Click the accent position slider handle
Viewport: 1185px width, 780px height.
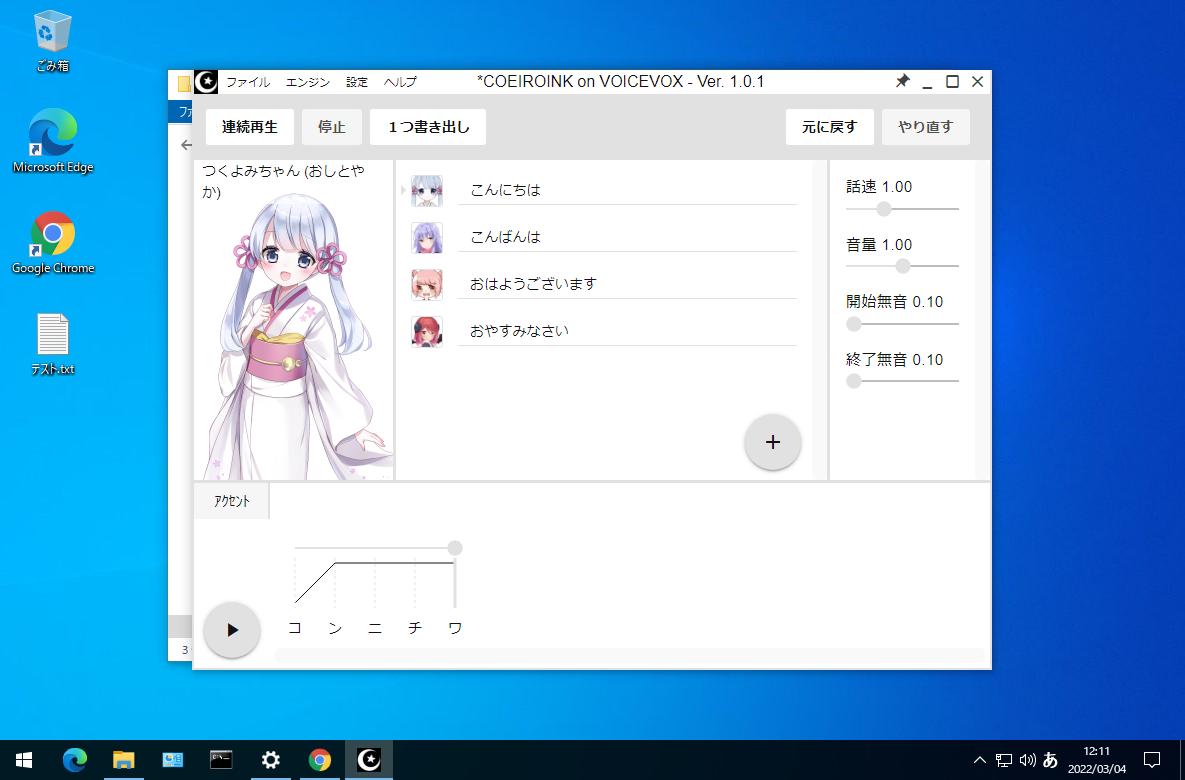tap(454, 548)
